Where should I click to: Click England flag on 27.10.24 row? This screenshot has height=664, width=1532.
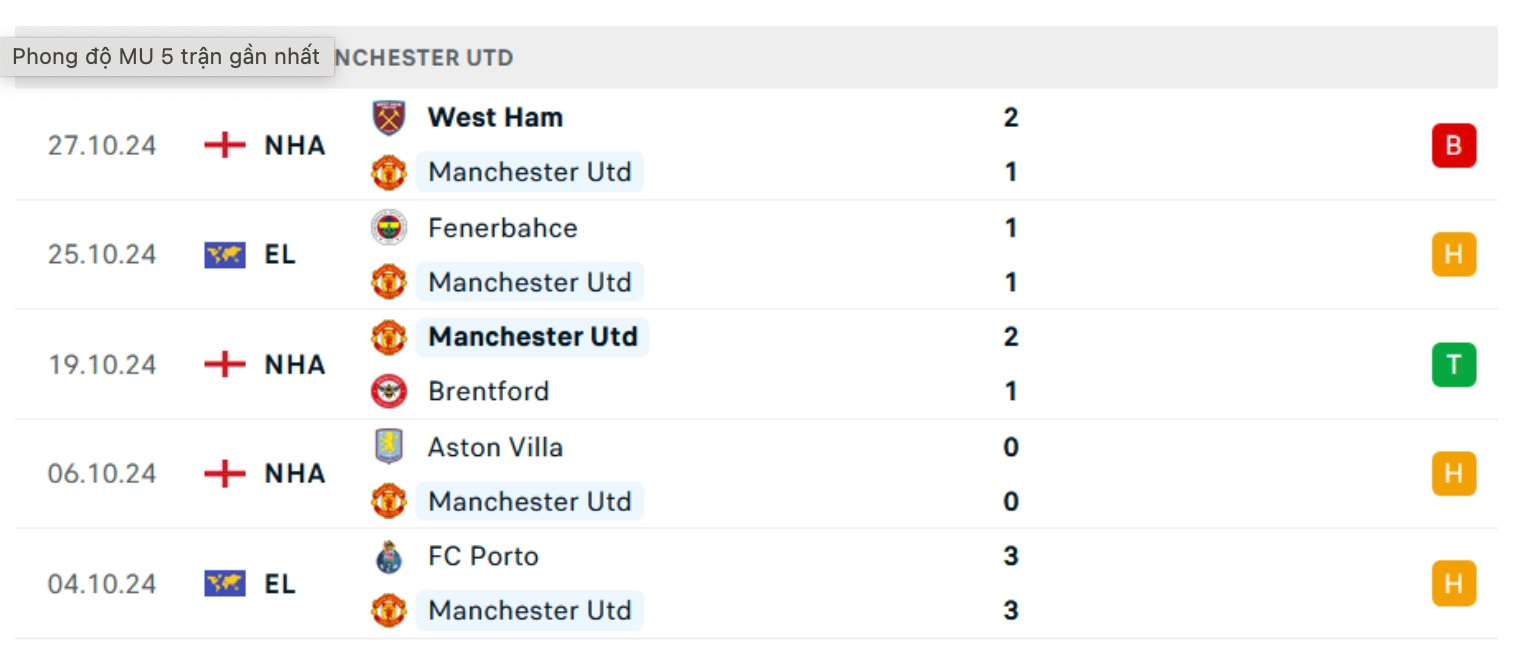[225, 145]
